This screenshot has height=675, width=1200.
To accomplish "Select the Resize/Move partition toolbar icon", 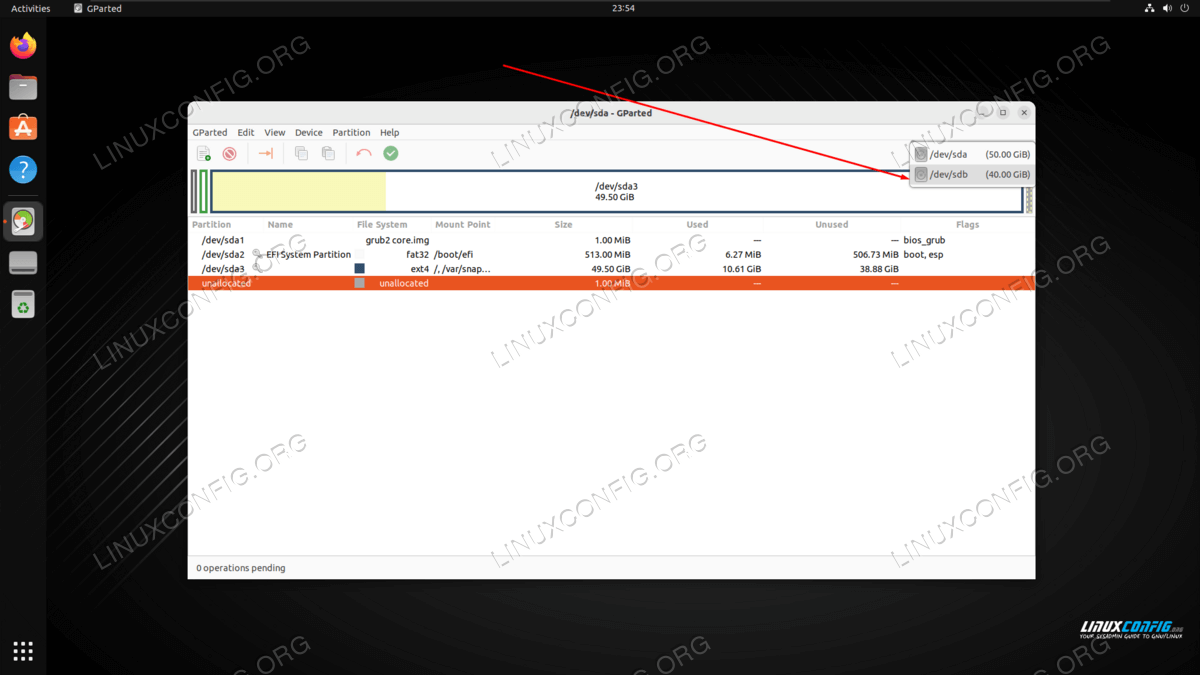I will 265,154.
